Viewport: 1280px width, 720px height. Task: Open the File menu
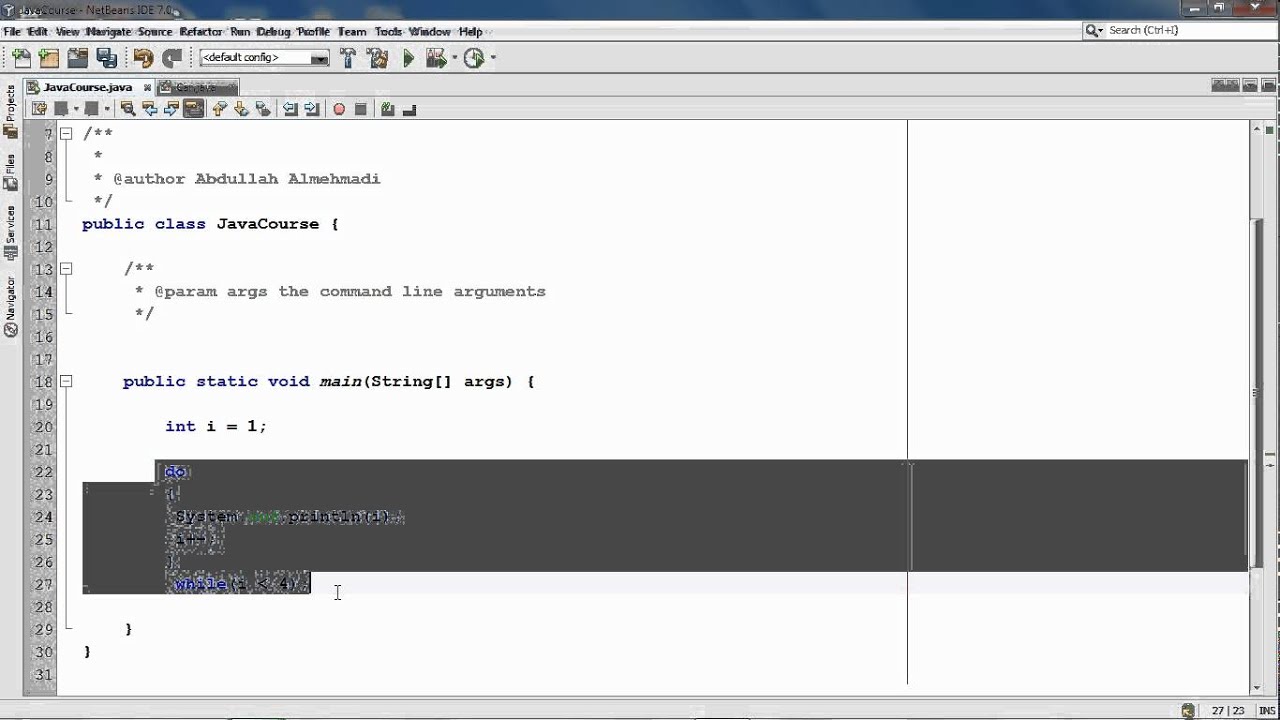coord(12,32)
